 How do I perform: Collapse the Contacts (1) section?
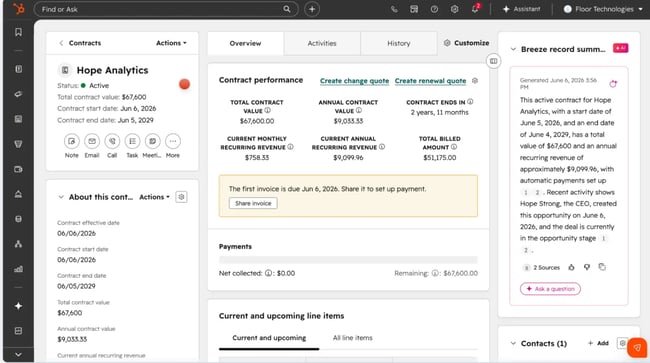point(513,343)
